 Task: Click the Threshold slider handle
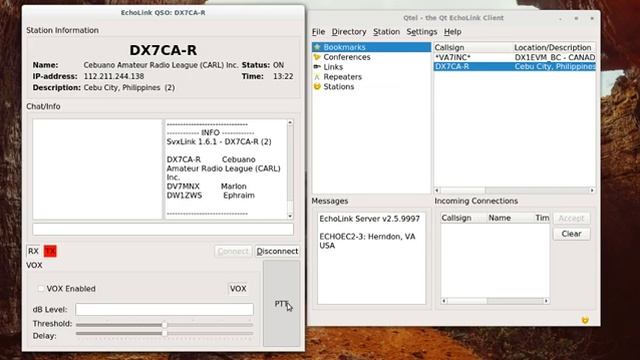coord(164,325)
